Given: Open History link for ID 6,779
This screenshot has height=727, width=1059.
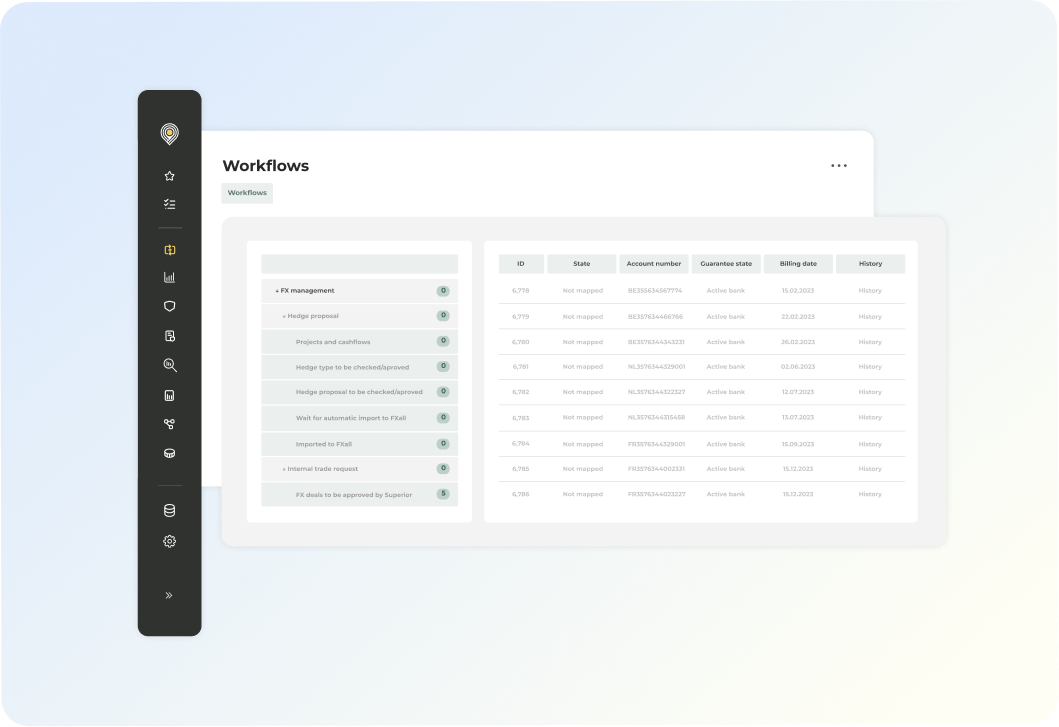Looking at the screenshot, I should coord(870,316).
